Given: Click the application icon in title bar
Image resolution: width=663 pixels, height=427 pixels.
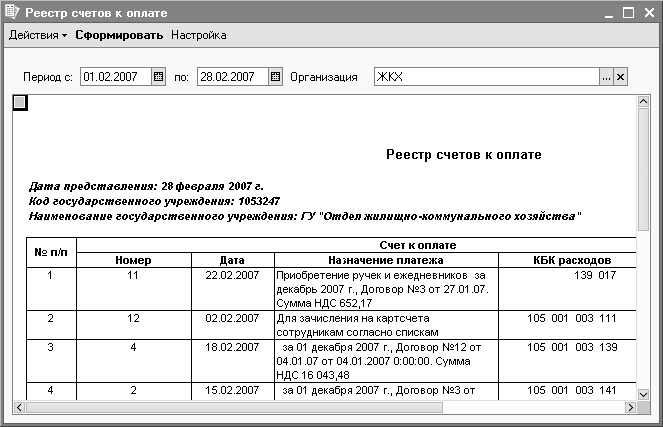Looking at the screenshot, I should pos(12,13).
